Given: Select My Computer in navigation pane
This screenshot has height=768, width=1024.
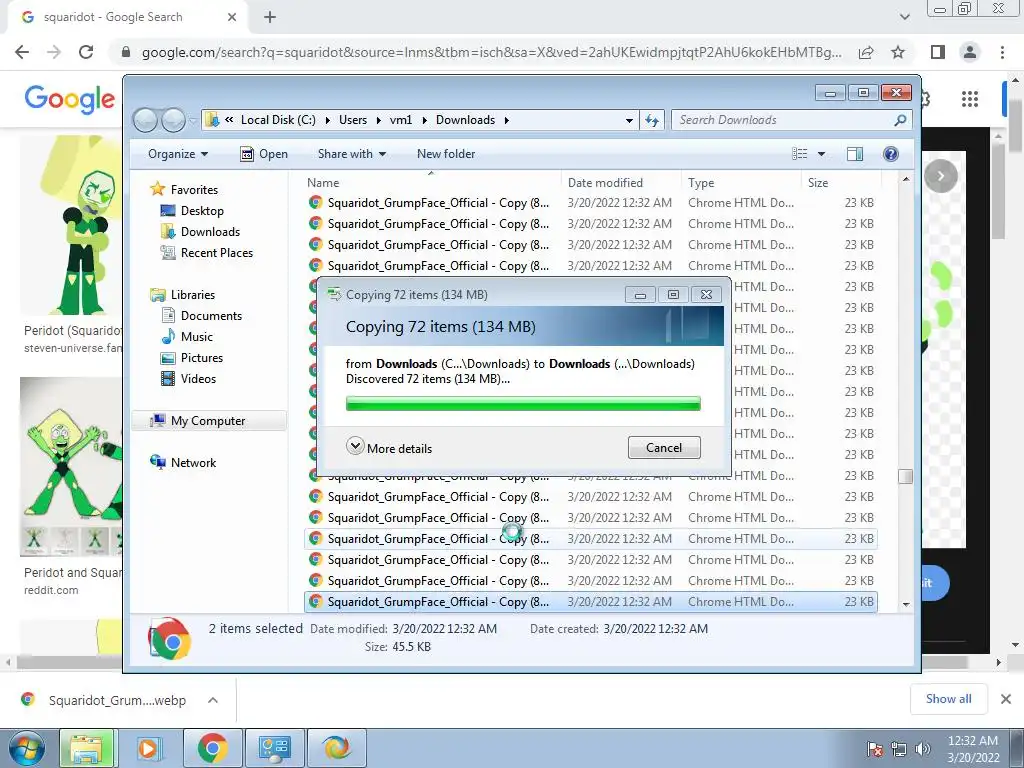Looking at the screenshot, I should point(208,421).
